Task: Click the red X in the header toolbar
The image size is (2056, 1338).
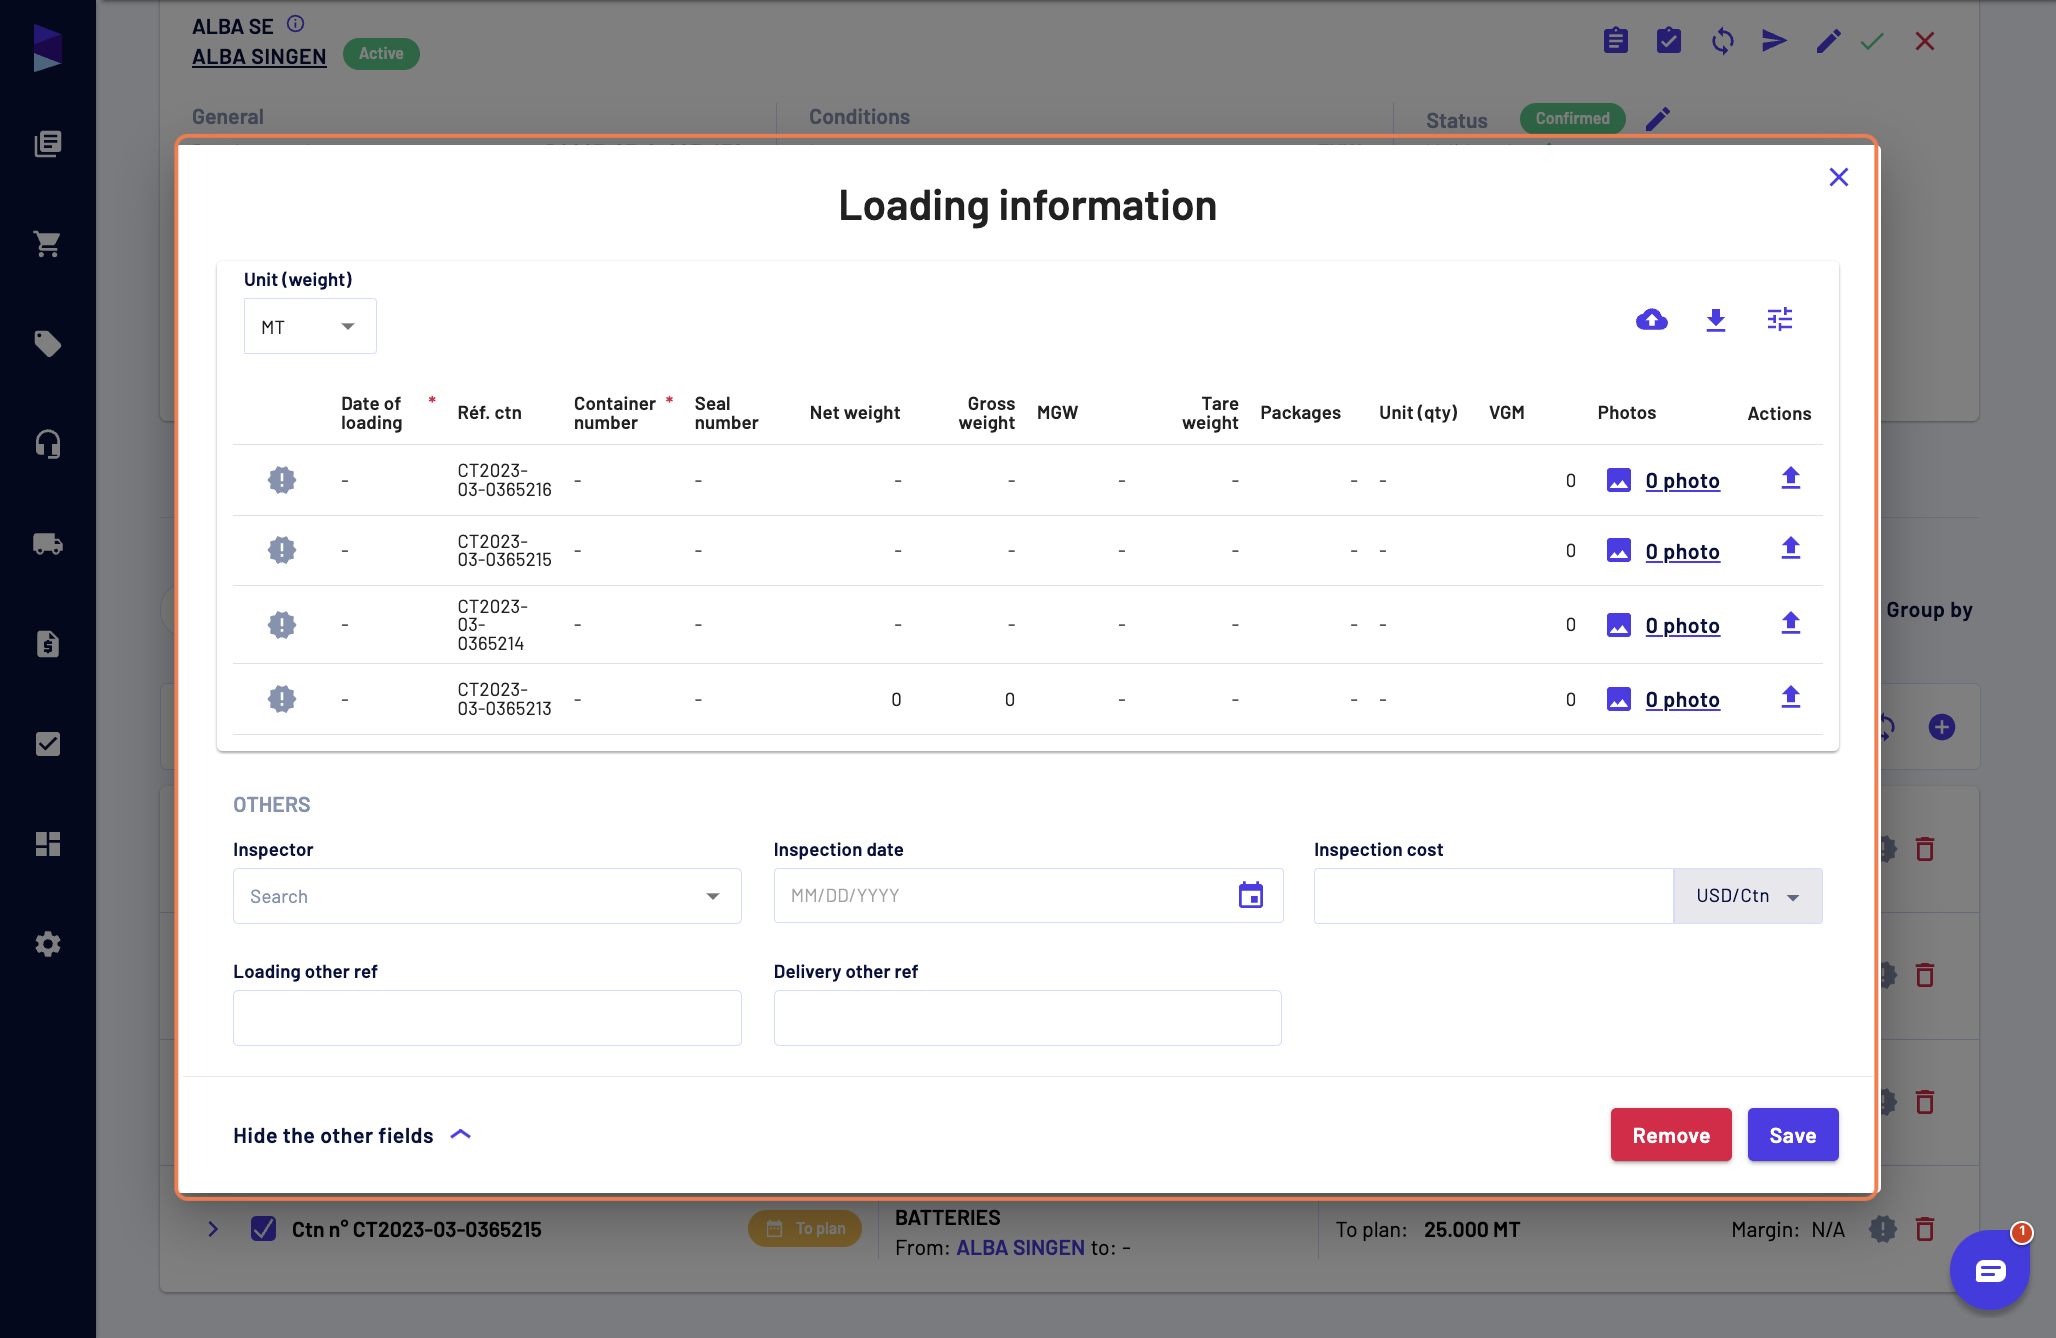Action: pos(1924,41)
